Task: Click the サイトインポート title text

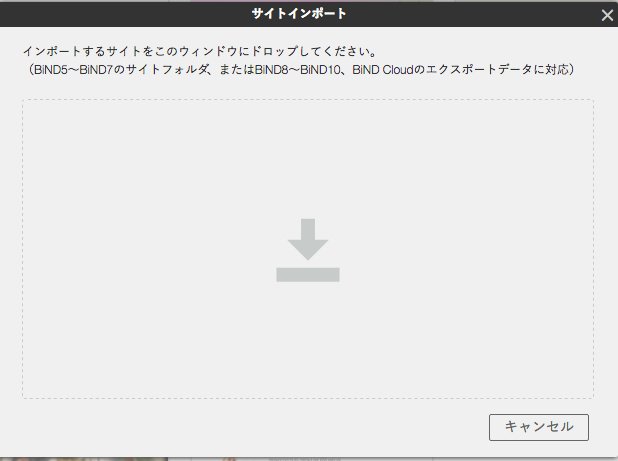Action: pyautogui.click(x=299, y=14)
